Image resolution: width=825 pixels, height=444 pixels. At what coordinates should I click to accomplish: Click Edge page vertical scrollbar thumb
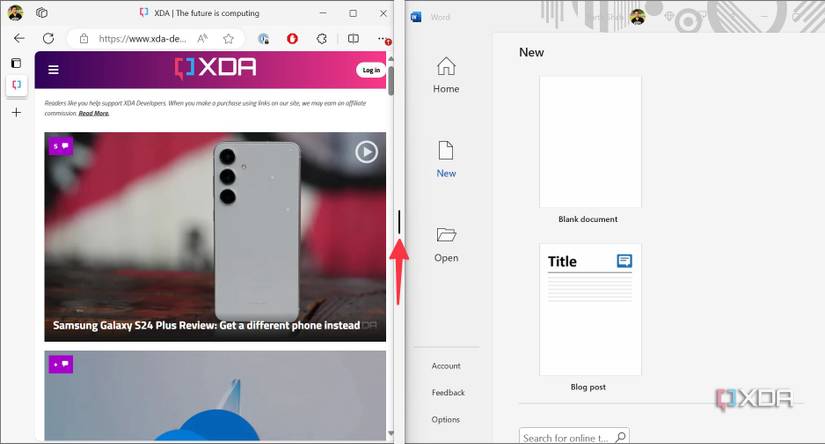(x=390, y=80)
